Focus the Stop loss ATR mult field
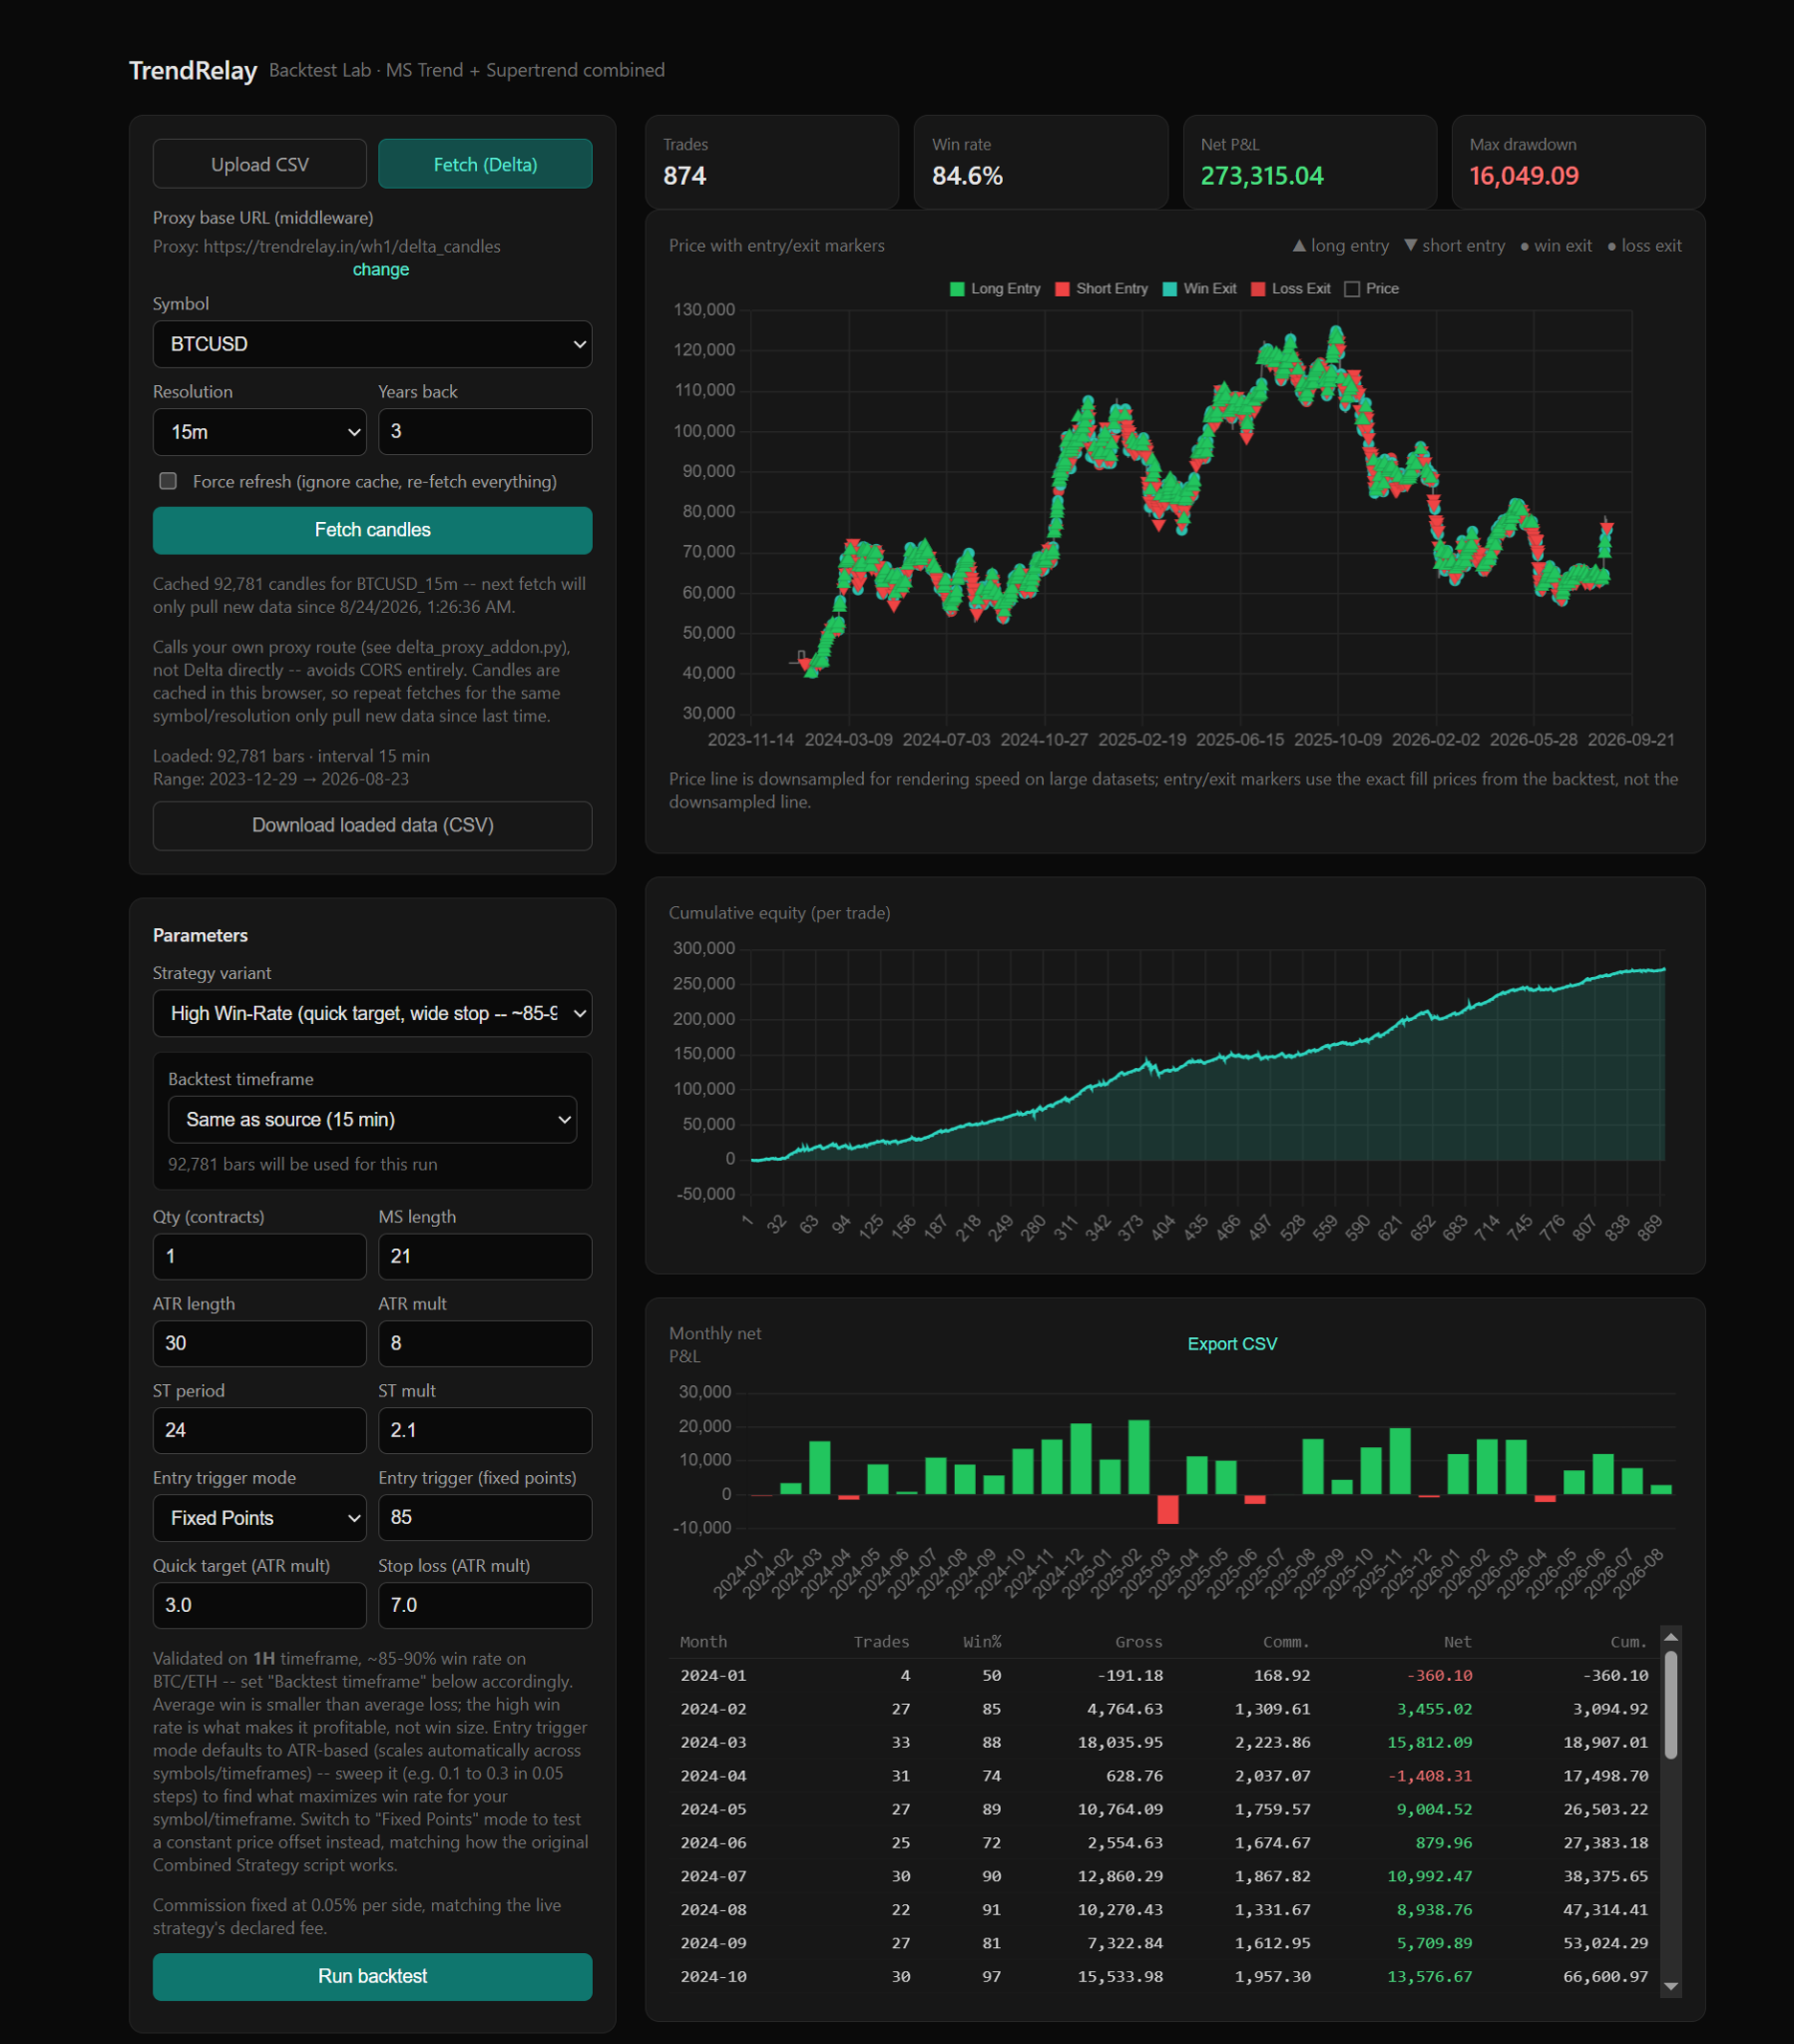The height and width of the screenshot is (2044, 1794). pyautogui.click(x=485, y=1605)
